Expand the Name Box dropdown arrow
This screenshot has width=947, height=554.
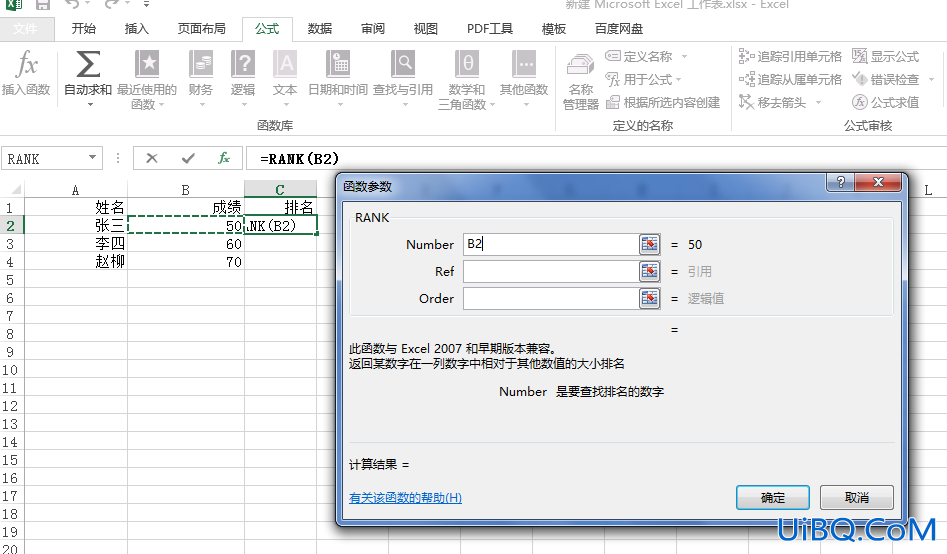click(x=92, y=158)
